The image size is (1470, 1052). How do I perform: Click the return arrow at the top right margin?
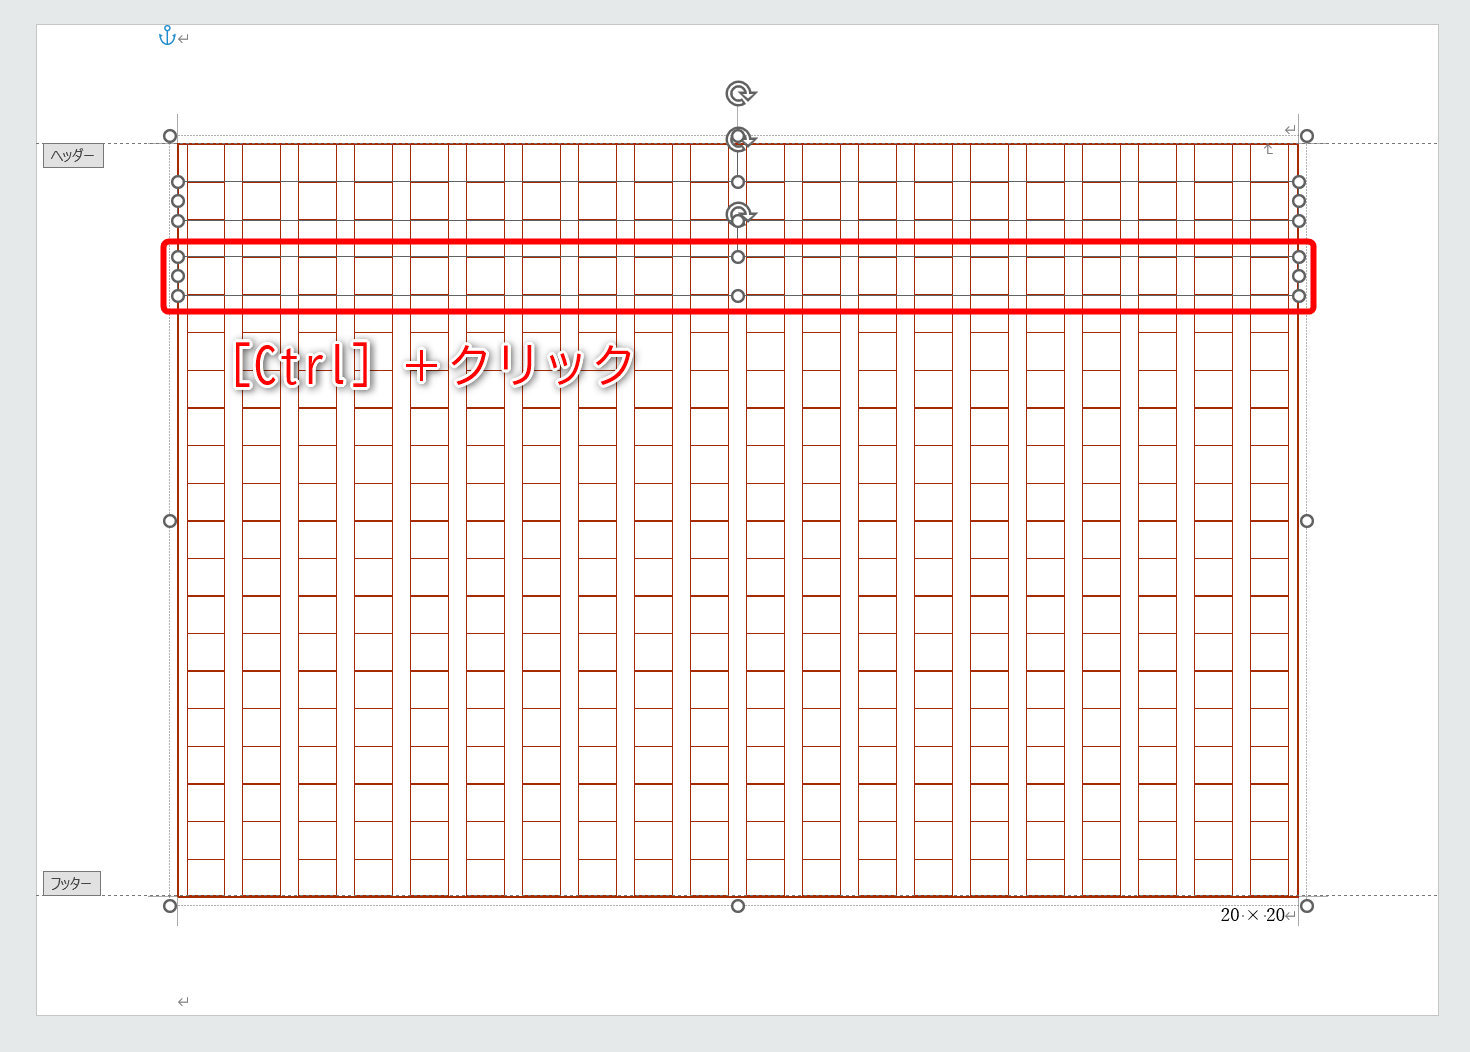point(1289,129)
